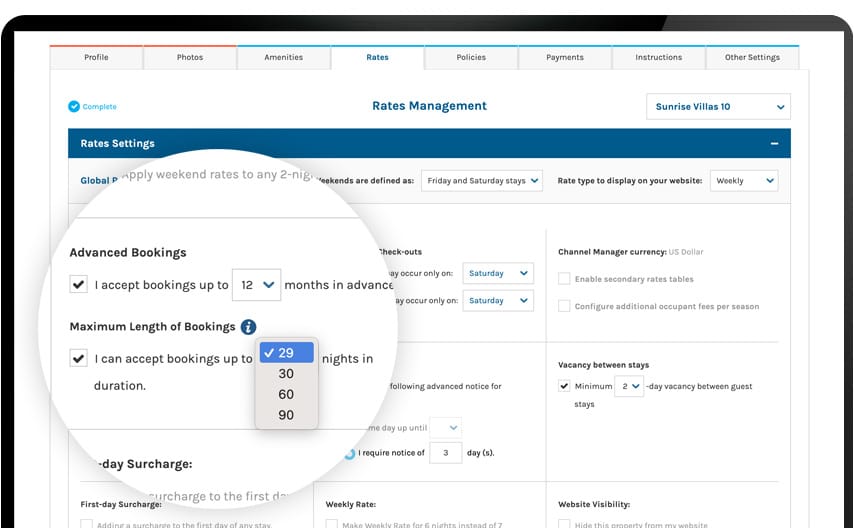Image resolution: width=854 pixels, height=528 pixels.
Task: Select 30 nights from the dropdown list
Action: coord(286,373)
